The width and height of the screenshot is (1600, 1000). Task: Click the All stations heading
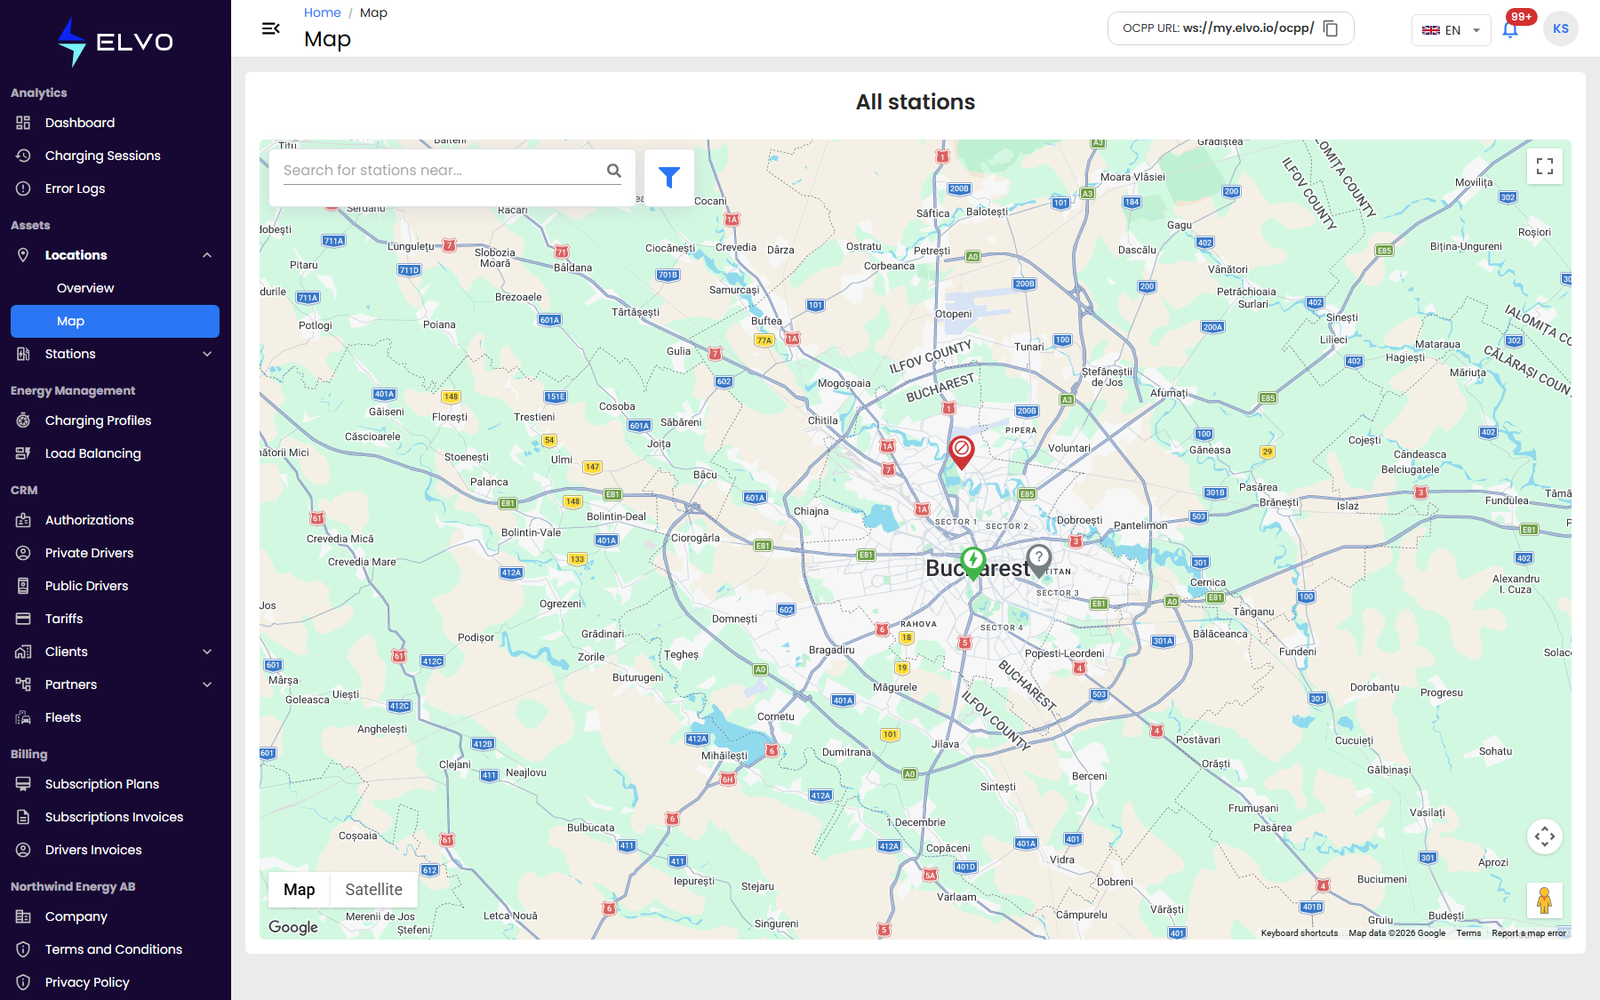point(915,102)
